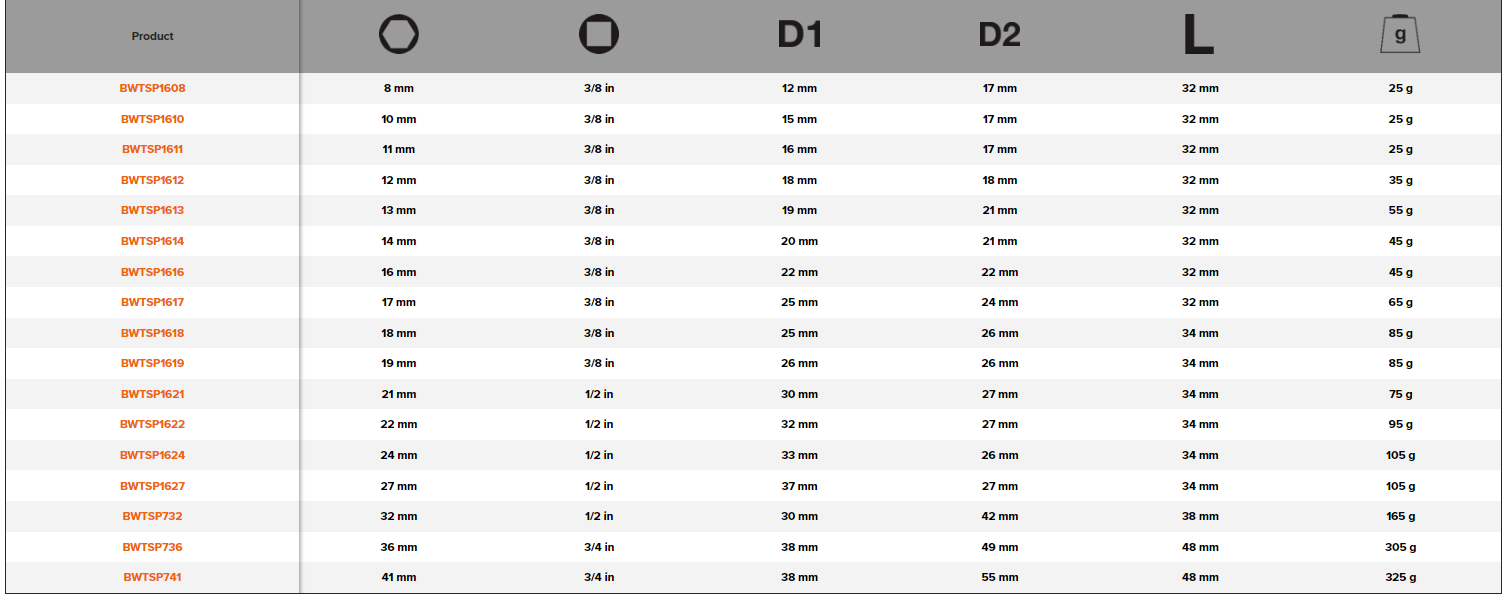This screenshot has width=1506, height=596.
Task: Go to product BWTSP741
Action: tap(153, 577)
